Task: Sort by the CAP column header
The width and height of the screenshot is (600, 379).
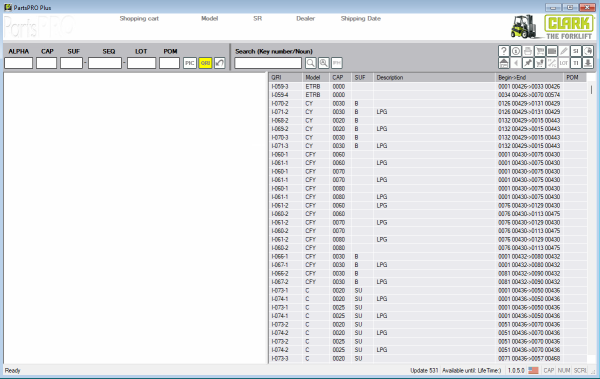Action: tap(341, 77)
